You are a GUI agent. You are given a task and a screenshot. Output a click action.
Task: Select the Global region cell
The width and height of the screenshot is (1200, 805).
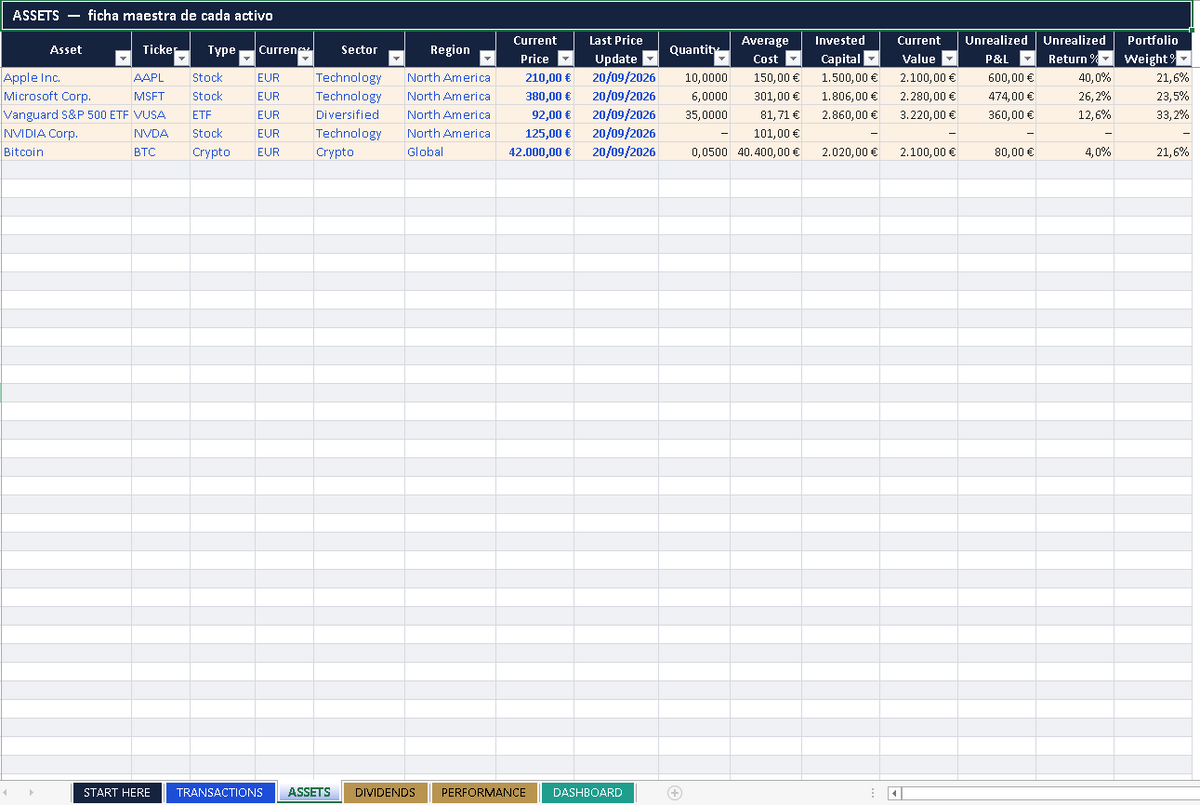click(x=450, y=152)
